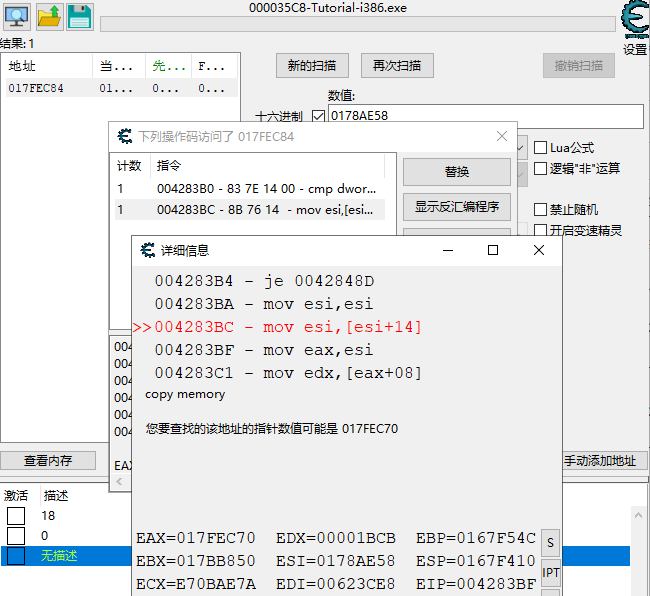Screen dimensions: 650x596
Task: Select opcode row 004283BC mov esi
Action: pos(250,209)
